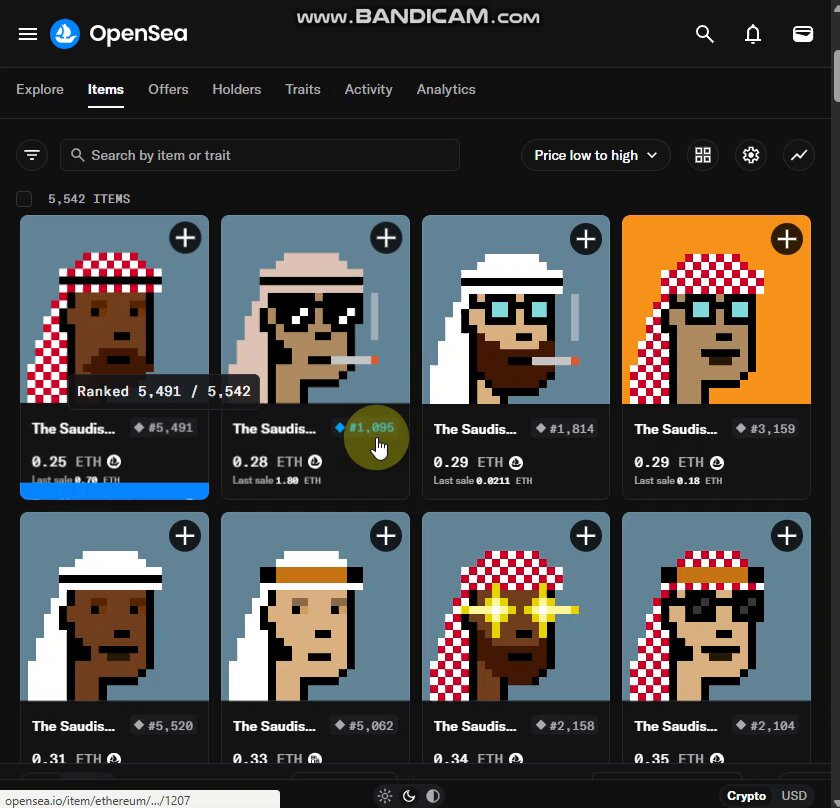Switch to the Analytics tab
This screenshot has height=808, width=840.
tap(446, 89)
